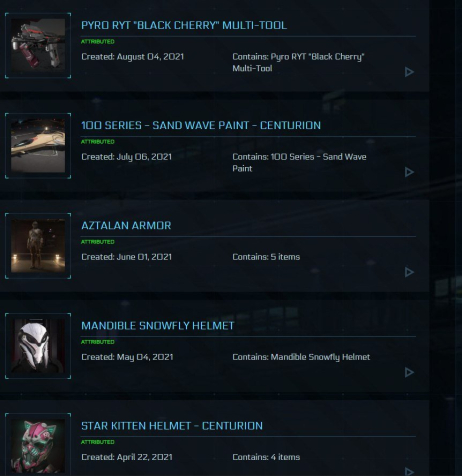Open the Mandible Snowfly Helmet thumbnail
462x476 pixels.
point(38,346)
